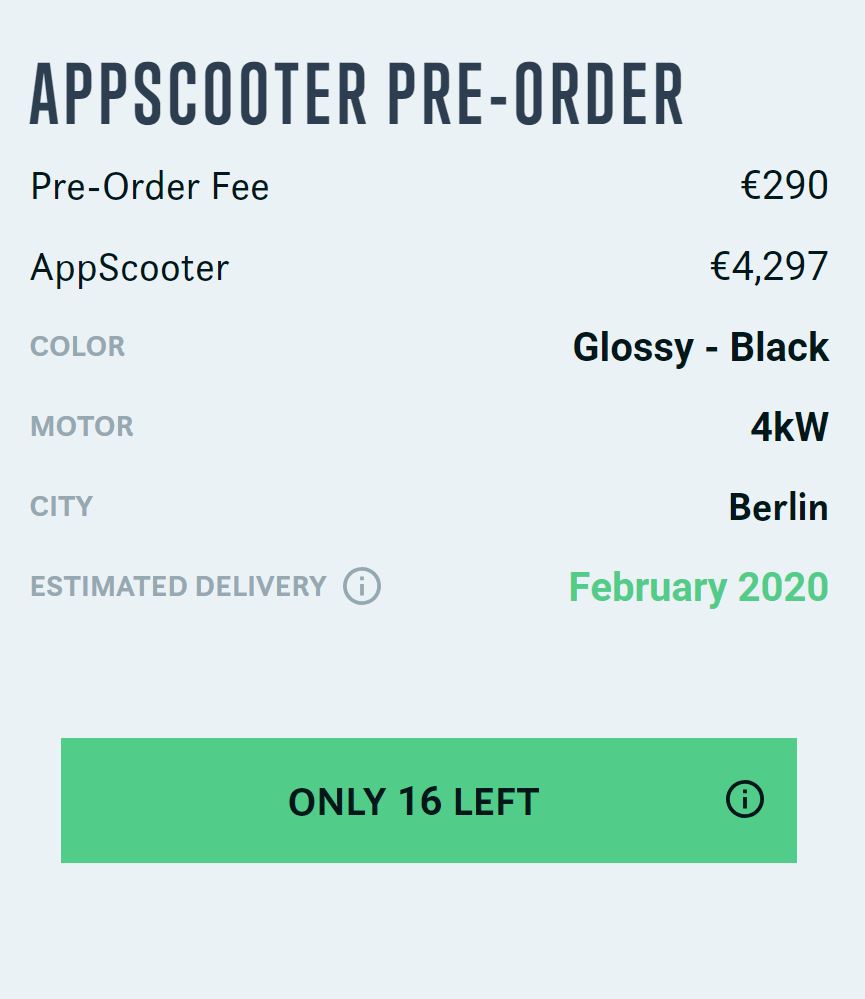Click the word APPSCOOTER in the heading

(x=198, y=94)
